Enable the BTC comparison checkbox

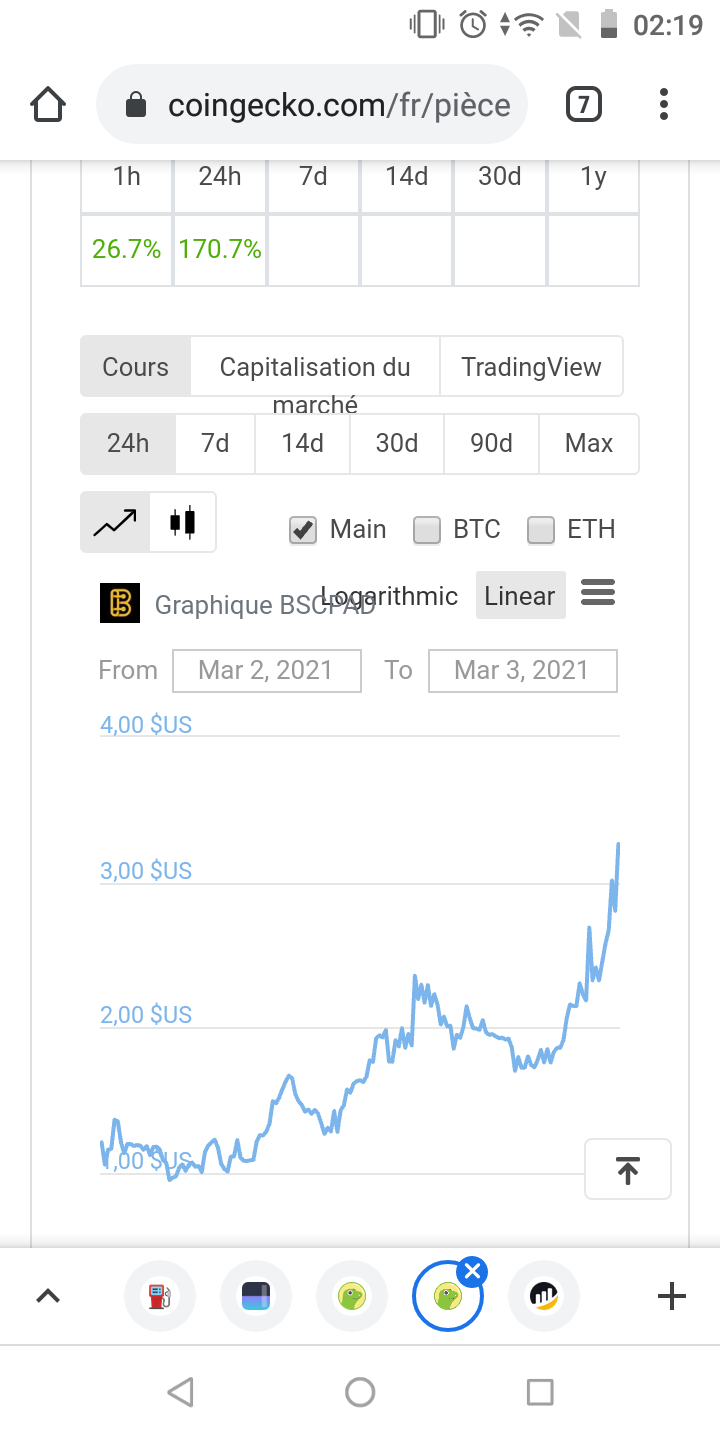427,530
